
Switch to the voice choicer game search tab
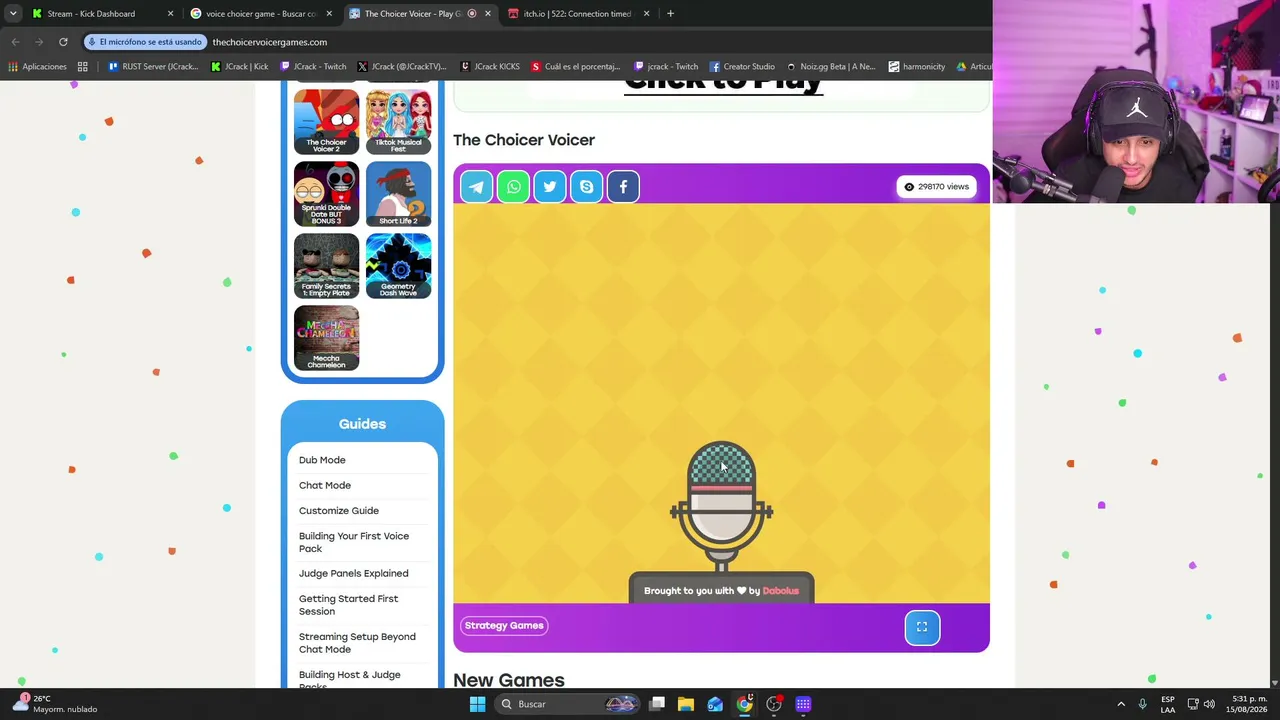coord(262,14)
